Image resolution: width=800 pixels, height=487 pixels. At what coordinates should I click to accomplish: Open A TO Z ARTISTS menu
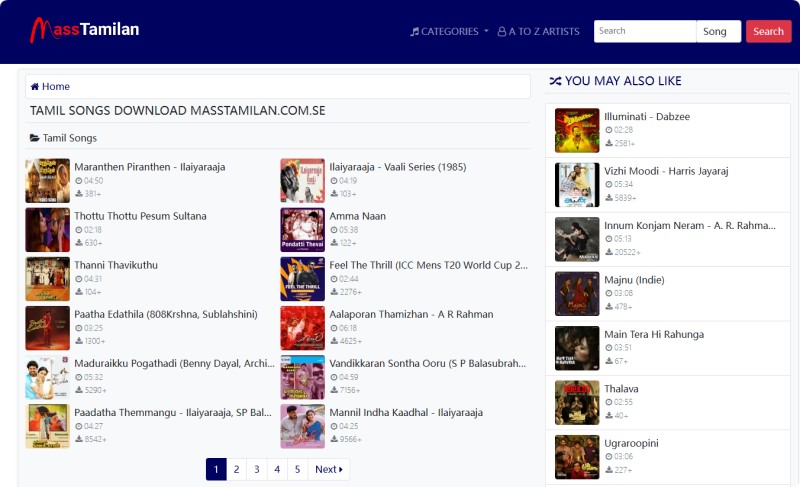(x=539, y=32)
